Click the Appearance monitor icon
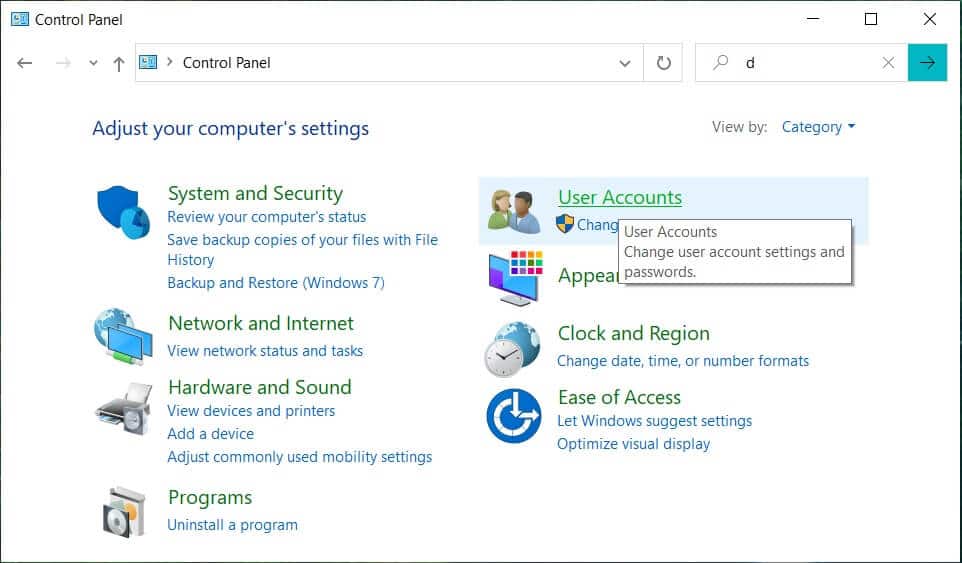 pos(514,278)
